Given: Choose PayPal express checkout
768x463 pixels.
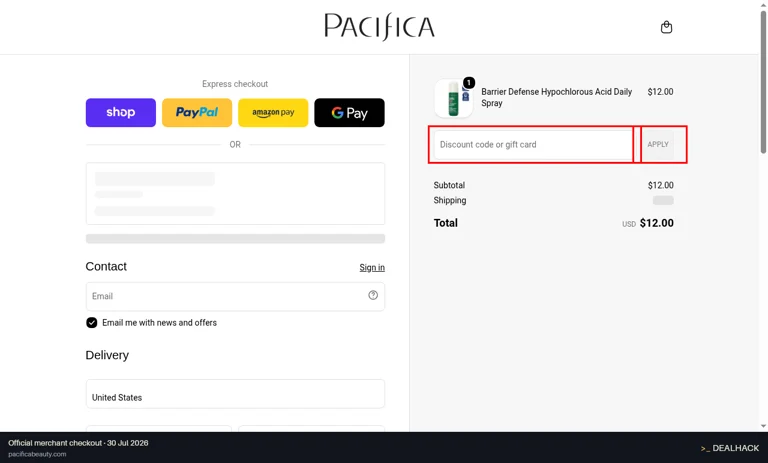Looking at the screenshot, I should coord(197,112).
